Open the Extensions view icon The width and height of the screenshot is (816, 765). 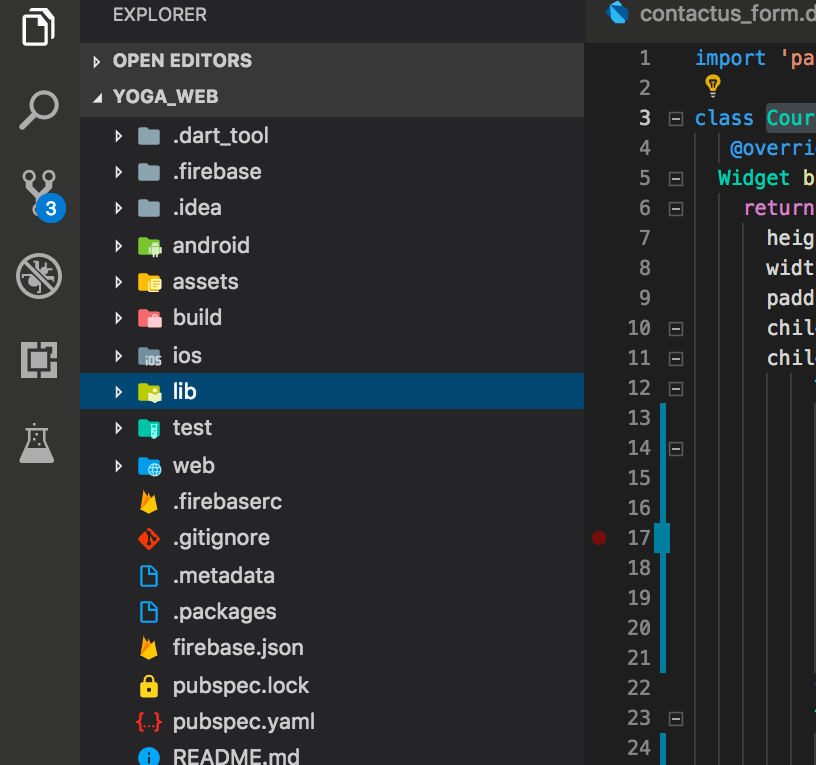pos(39,360)
